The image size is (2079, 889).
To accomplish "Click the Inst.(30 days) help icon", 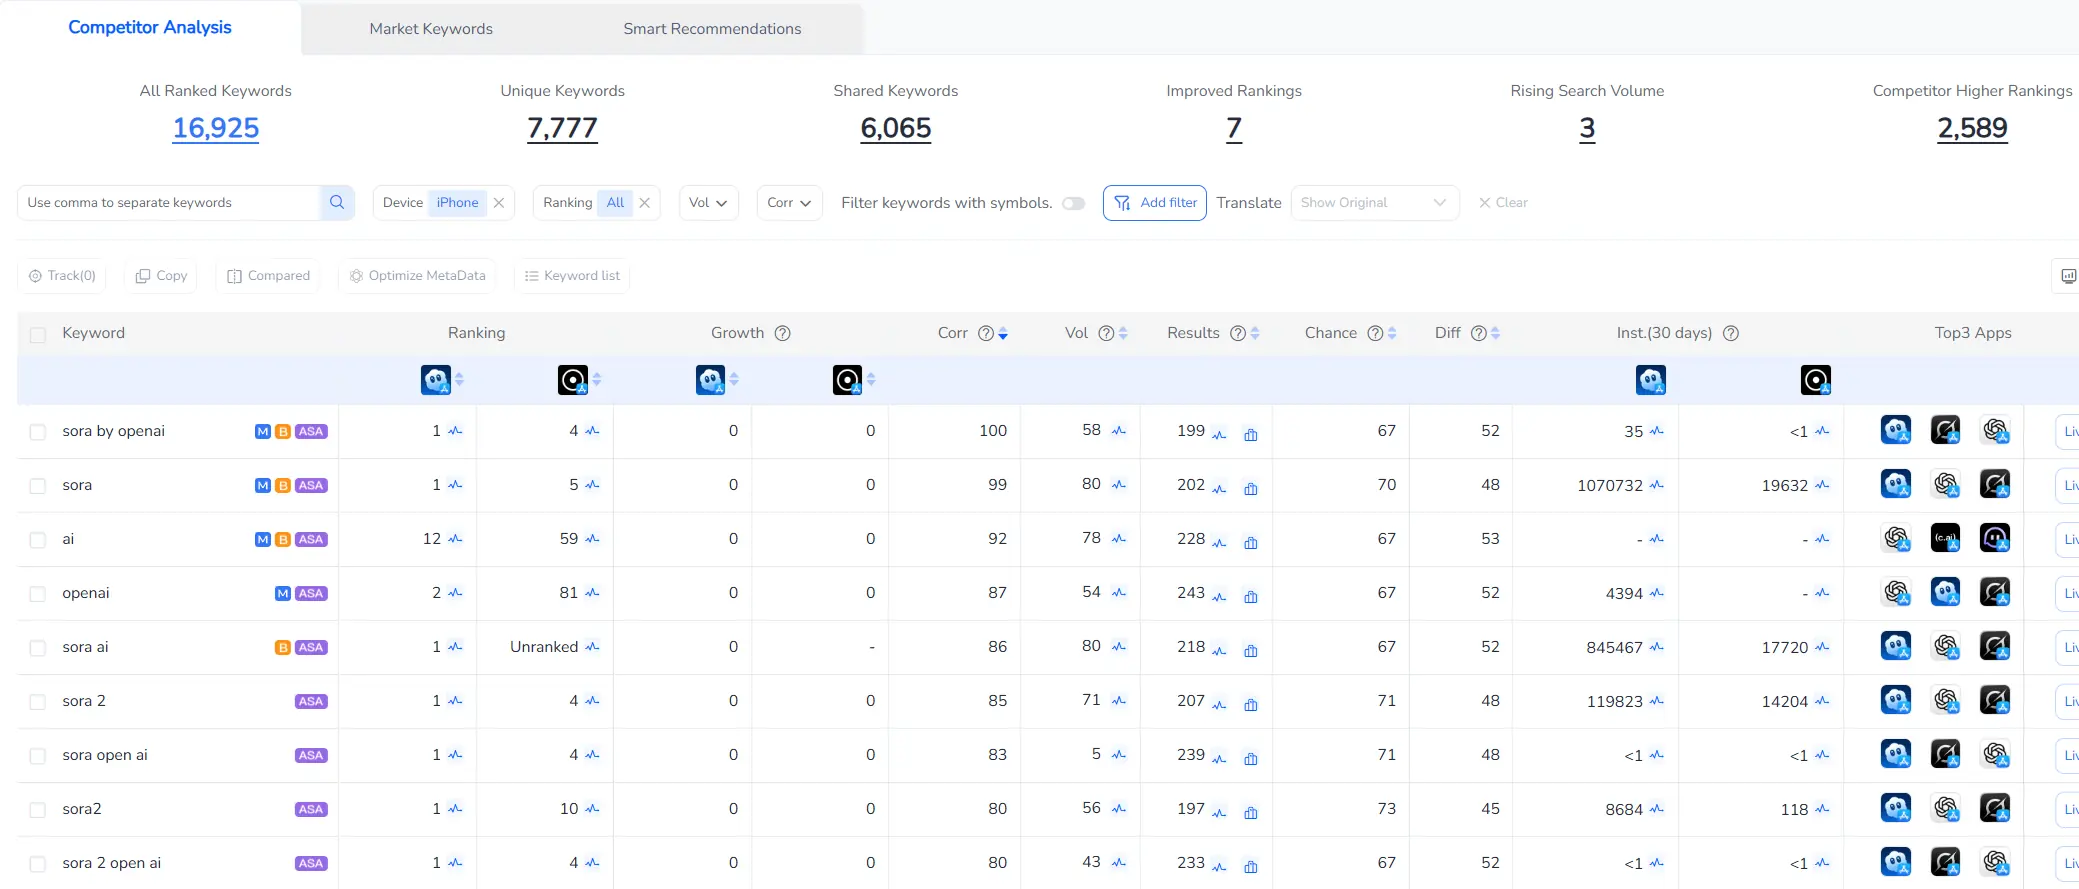I will tap(1731, 333).
